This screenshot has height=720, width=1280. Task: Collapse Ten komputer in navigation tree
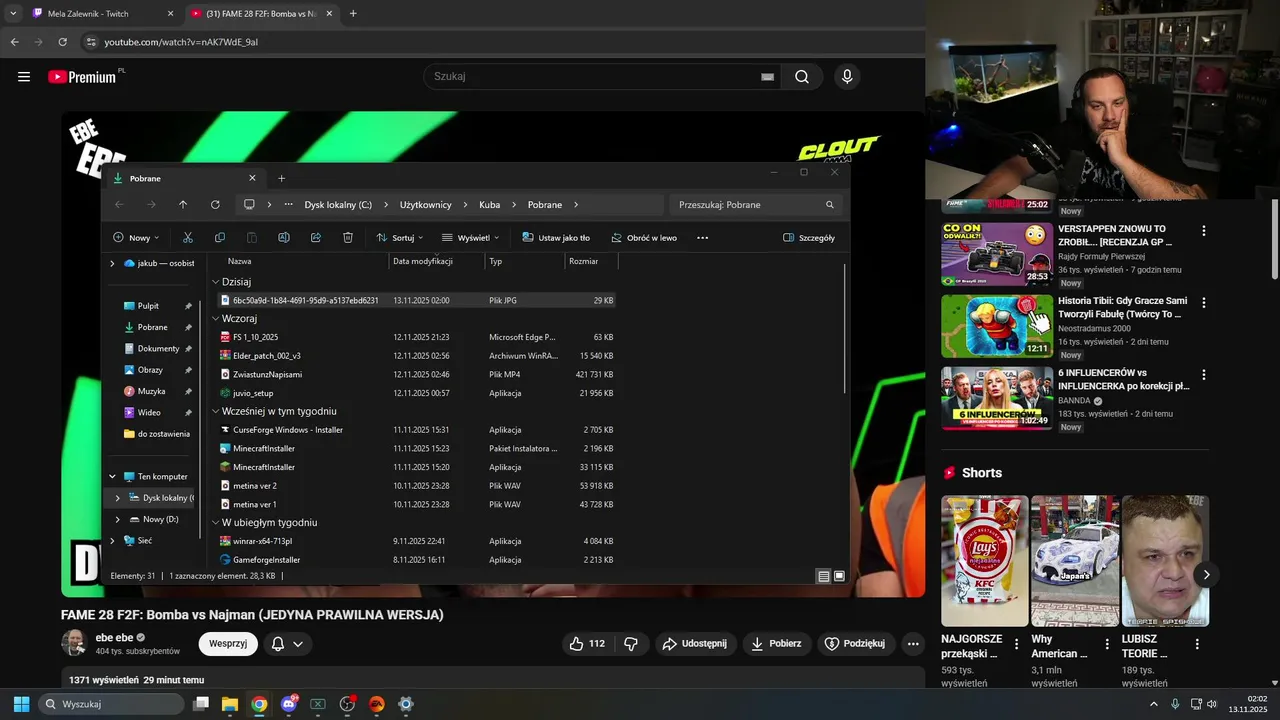(x=112, y=477)
